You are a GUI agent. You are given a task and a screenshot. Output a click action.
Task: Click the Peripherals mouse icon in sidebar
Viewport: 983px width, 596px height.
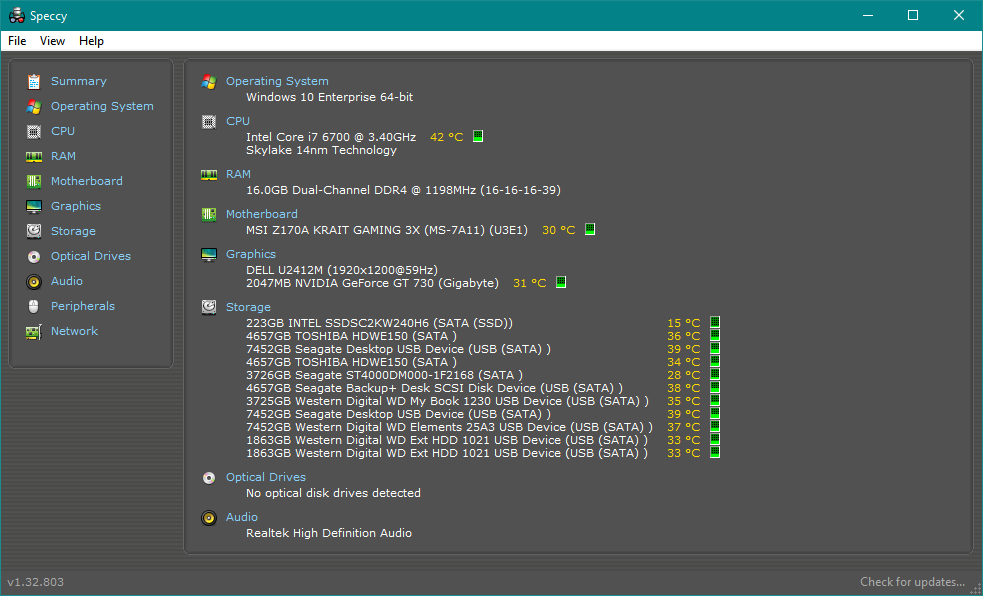point(34,306)
